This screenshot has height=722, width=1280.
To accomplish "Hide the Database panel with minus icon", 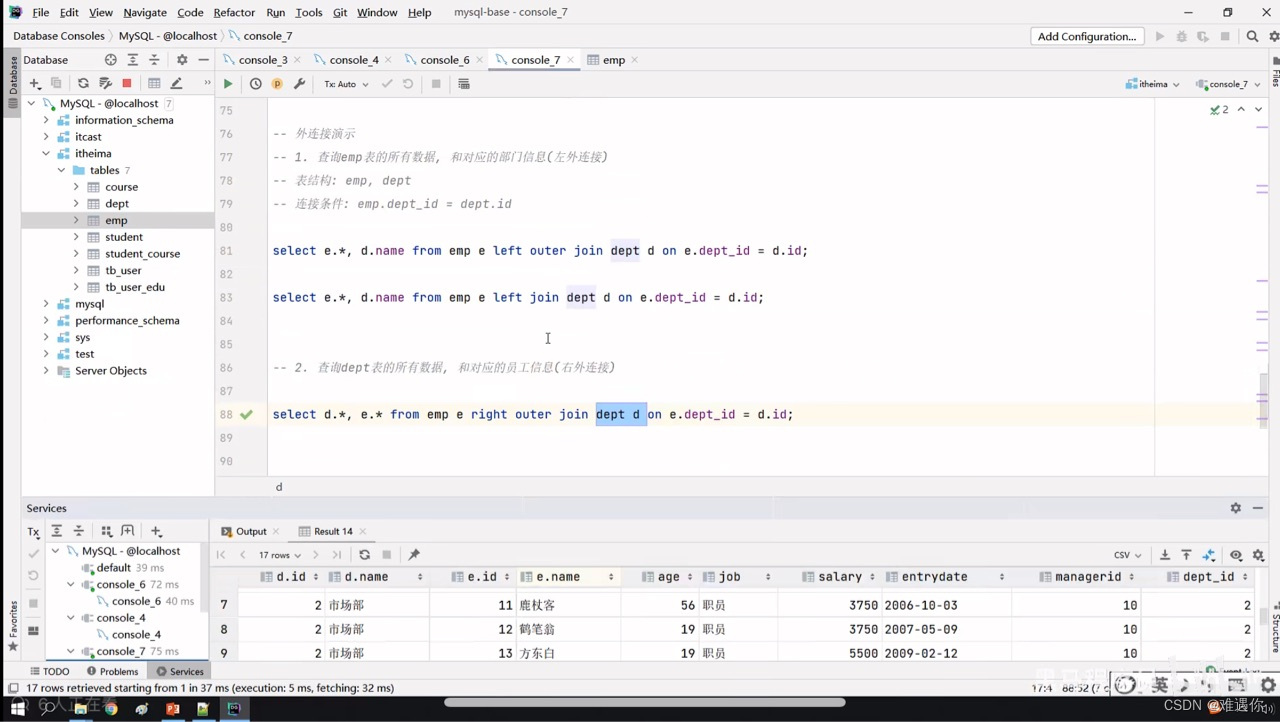I will tap(203, 60).
